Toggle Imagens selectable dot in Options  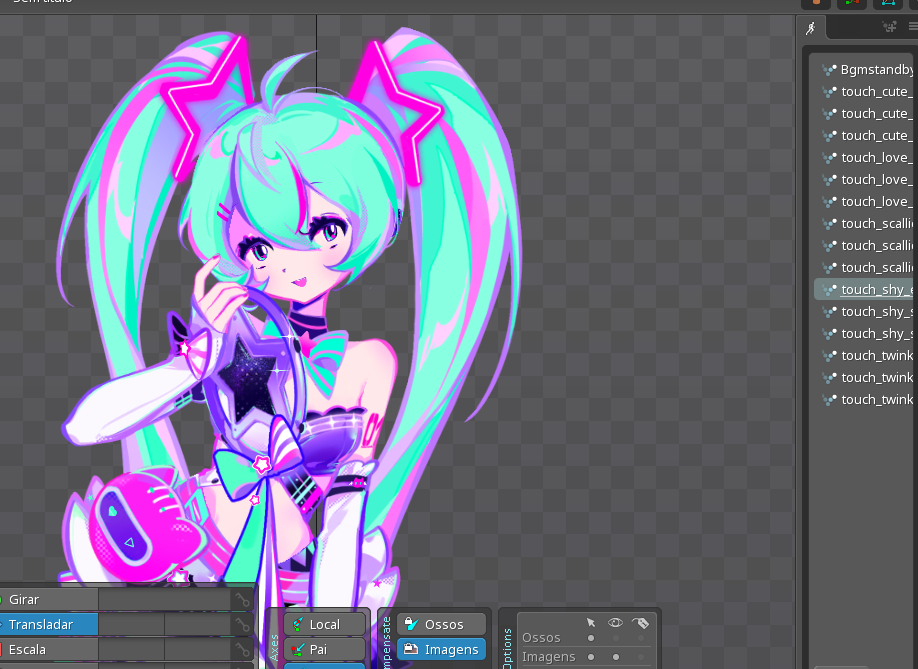(591, 657)
